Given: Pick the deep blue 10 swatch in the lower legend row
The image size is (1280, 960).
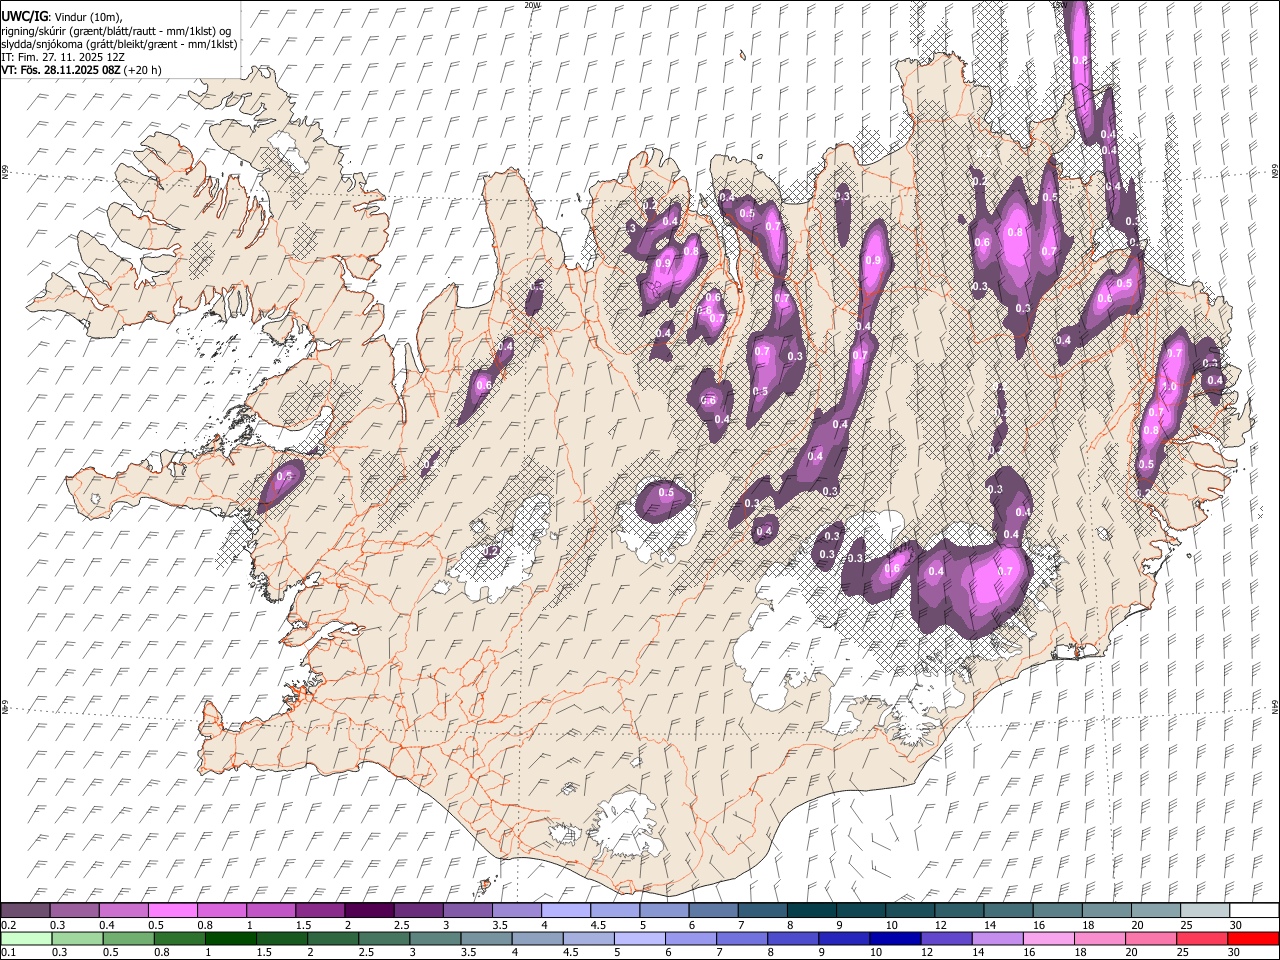Looking at the screenshot, I should pyautogui.click(x=895, y=938).
